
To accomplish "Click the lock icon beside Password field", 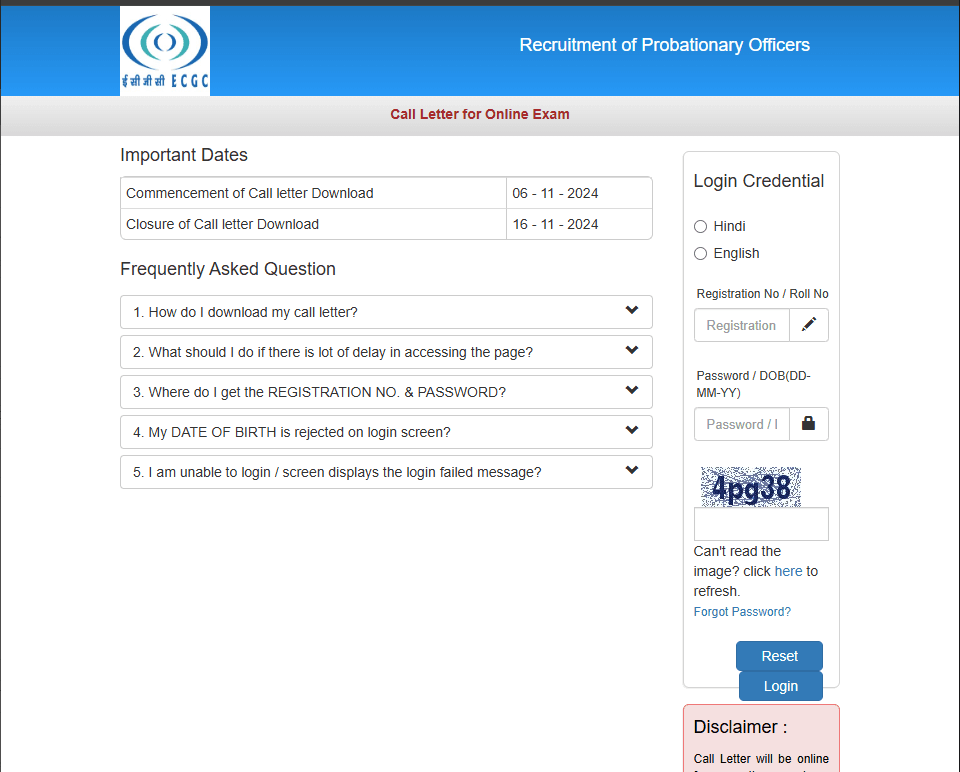I will (x=808, y=424).
